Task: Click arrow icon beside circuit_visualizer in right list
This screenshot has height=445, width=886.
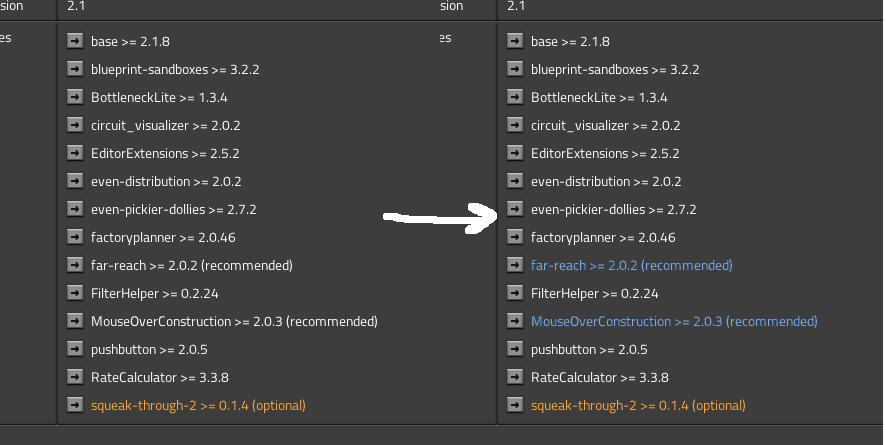Action: tap(515, 125)
